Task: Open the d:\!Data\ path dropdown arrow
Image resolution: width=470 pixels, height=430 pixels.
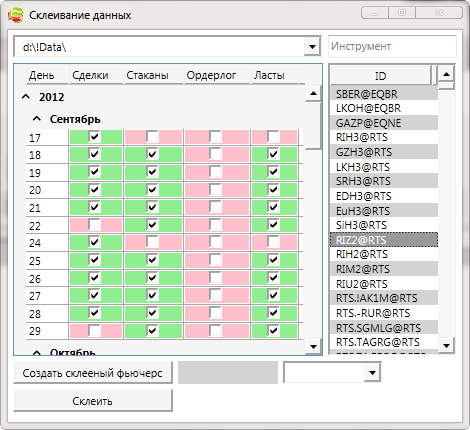Action: 312,47
